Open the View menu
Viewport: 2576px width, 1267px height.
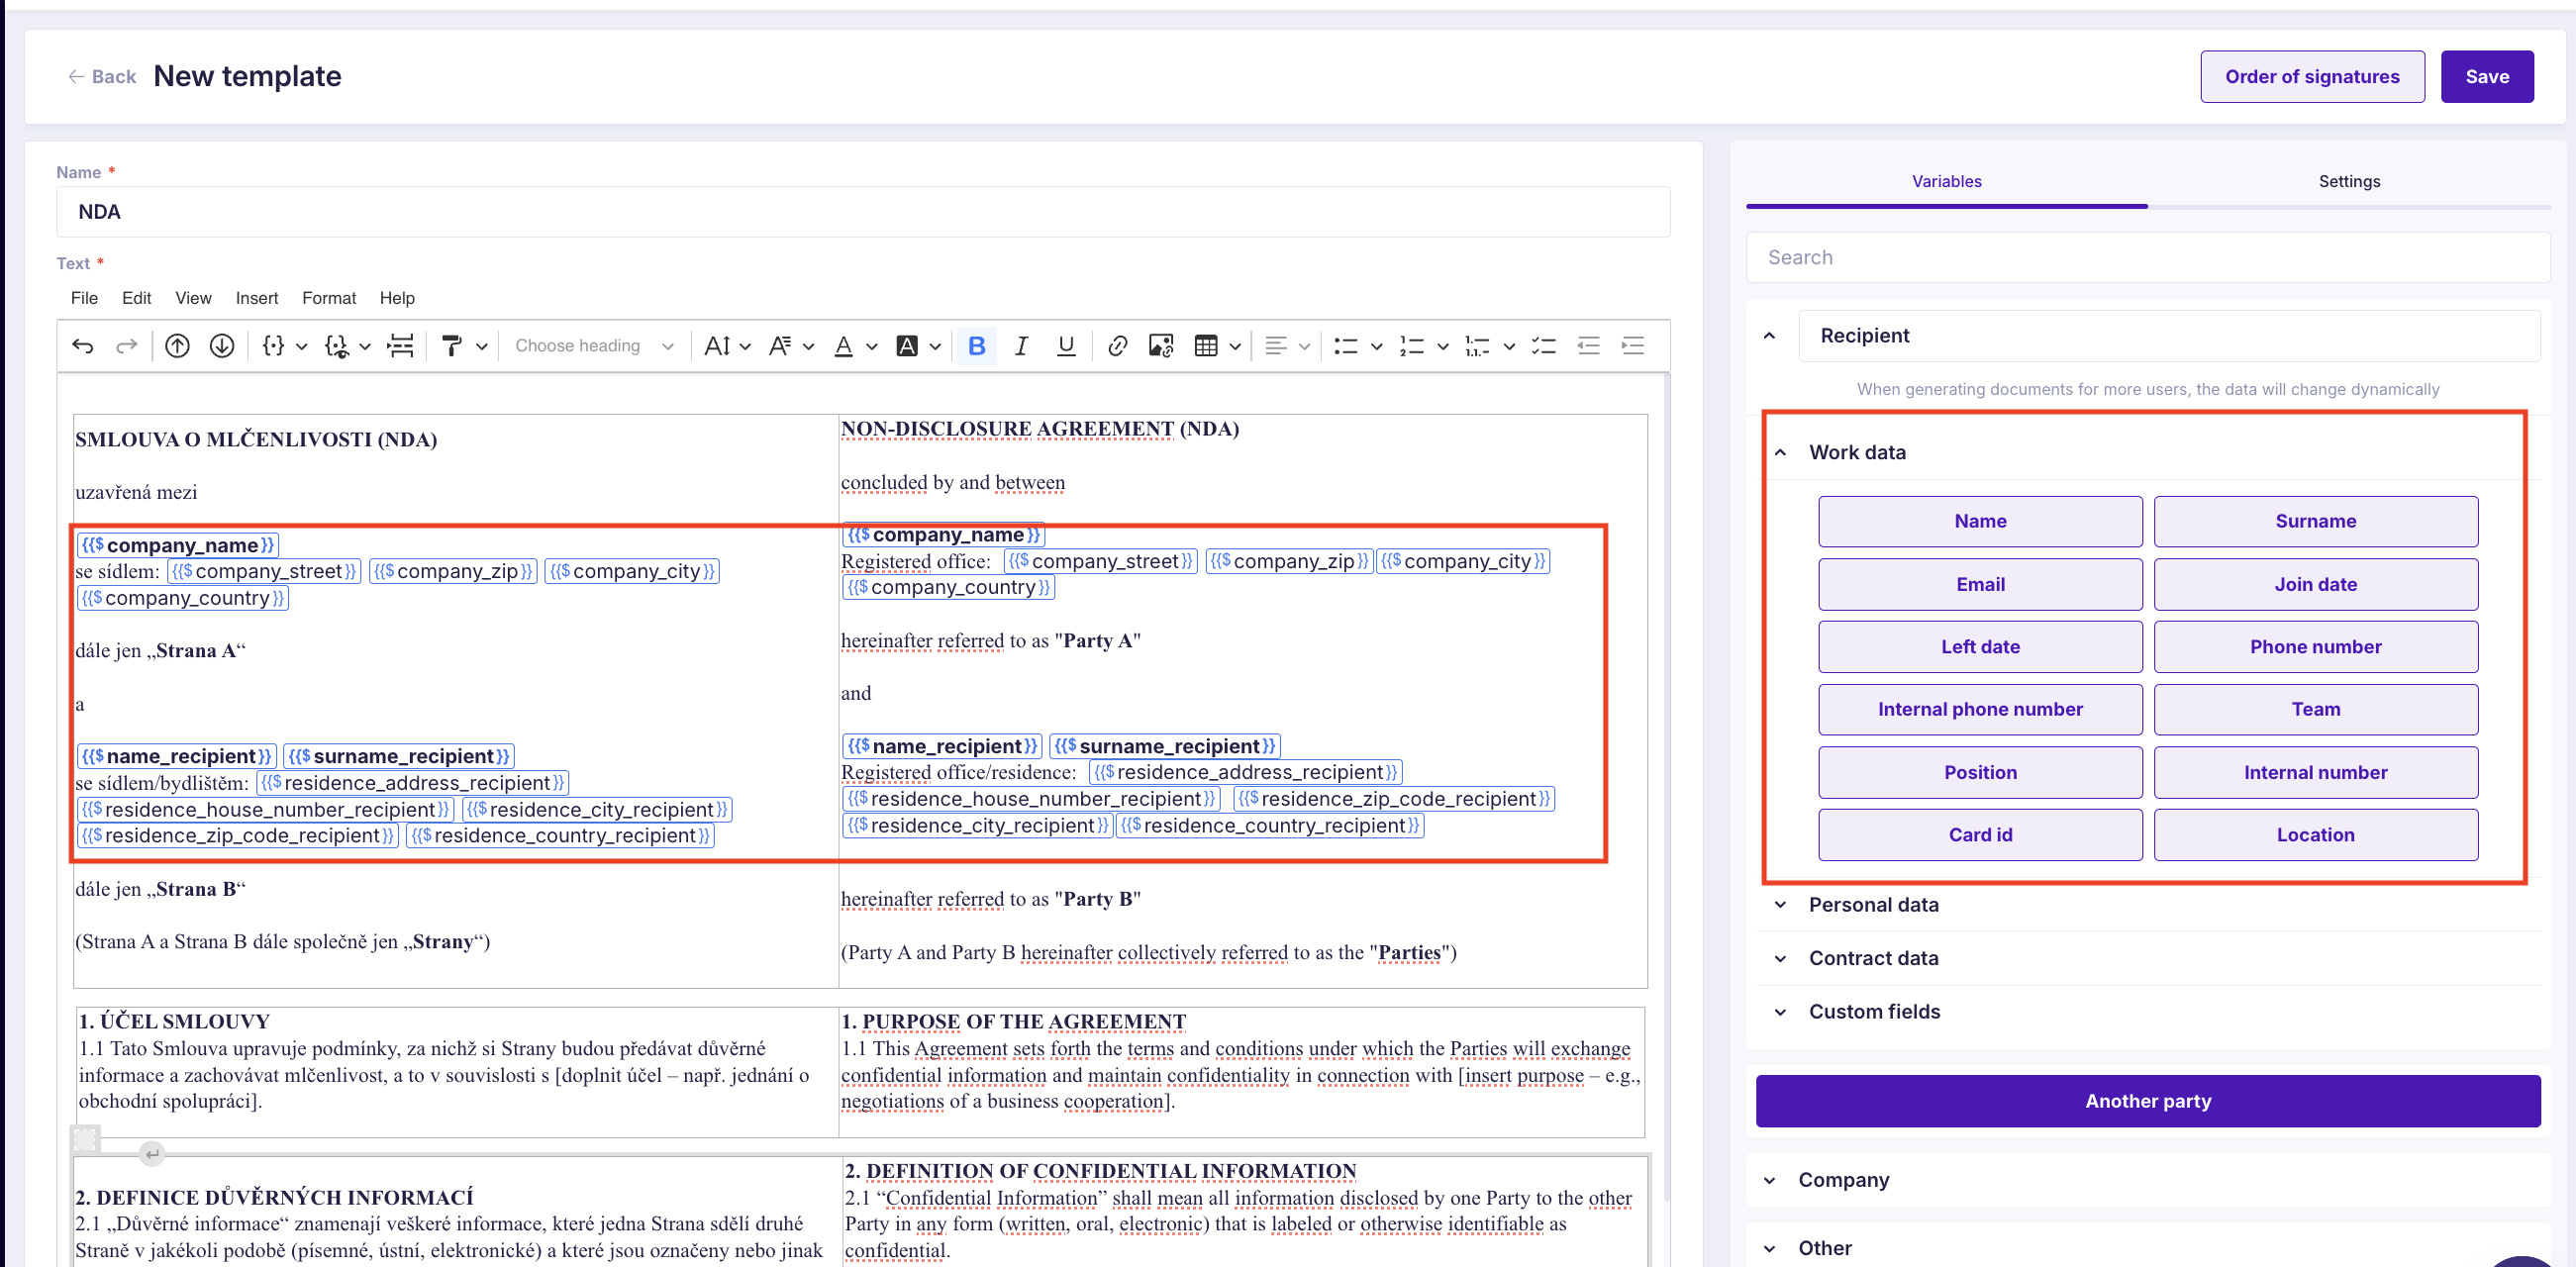point(193,298)
